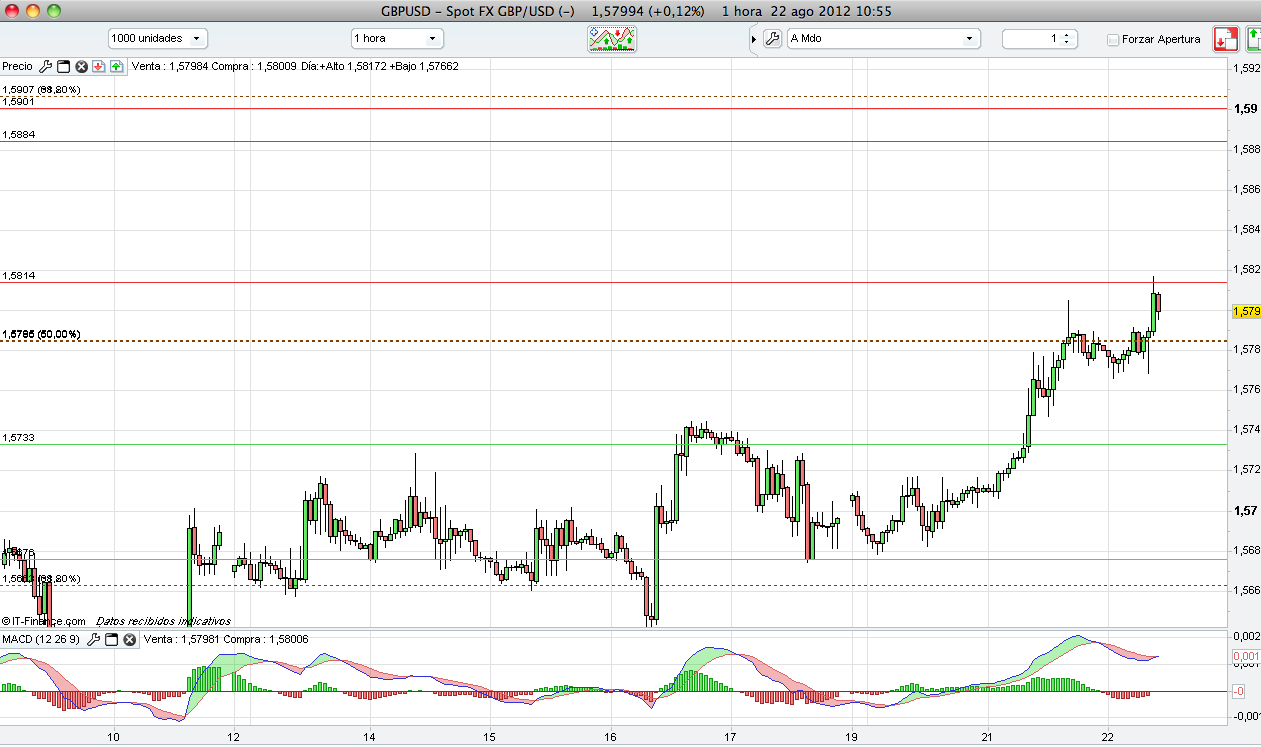Select the 1,5814 resistance line label
Viewport: 1261px width, 747px height.
[x=18, y=275]
